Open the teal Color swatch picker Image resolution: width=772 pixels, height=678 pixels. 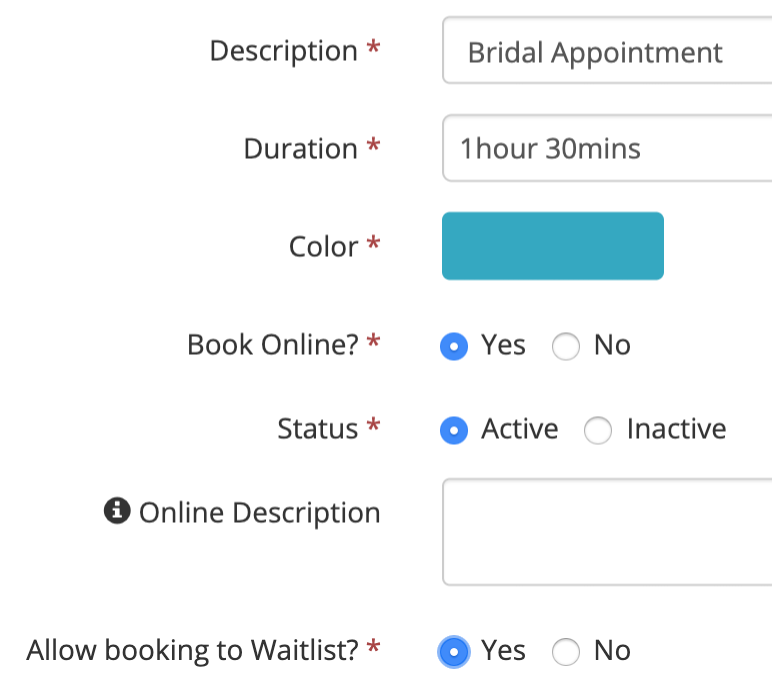553,246
